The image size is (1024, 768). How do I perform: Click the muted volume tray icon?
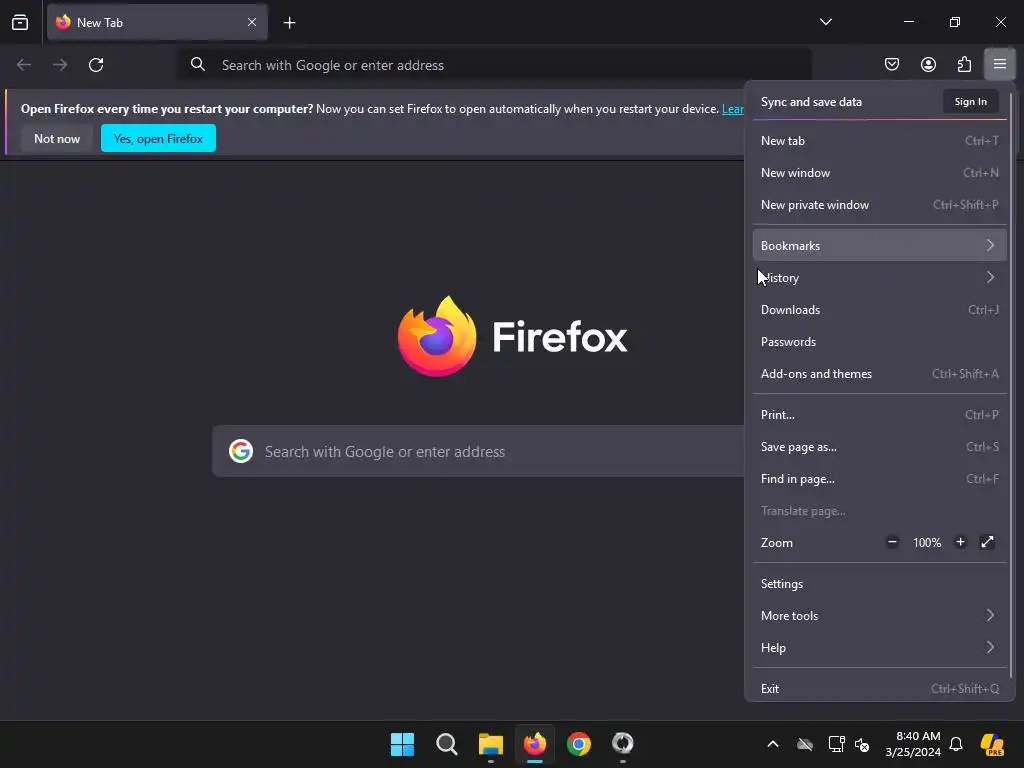[x=862, y=744]
